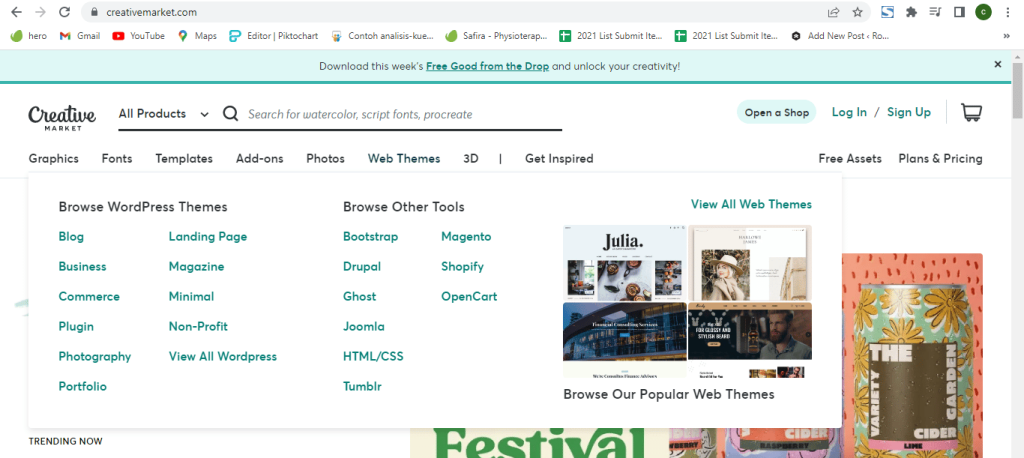Open the shopping cart icon
The width and height of the screenshot is (1024, 458).
pos(971,112)
